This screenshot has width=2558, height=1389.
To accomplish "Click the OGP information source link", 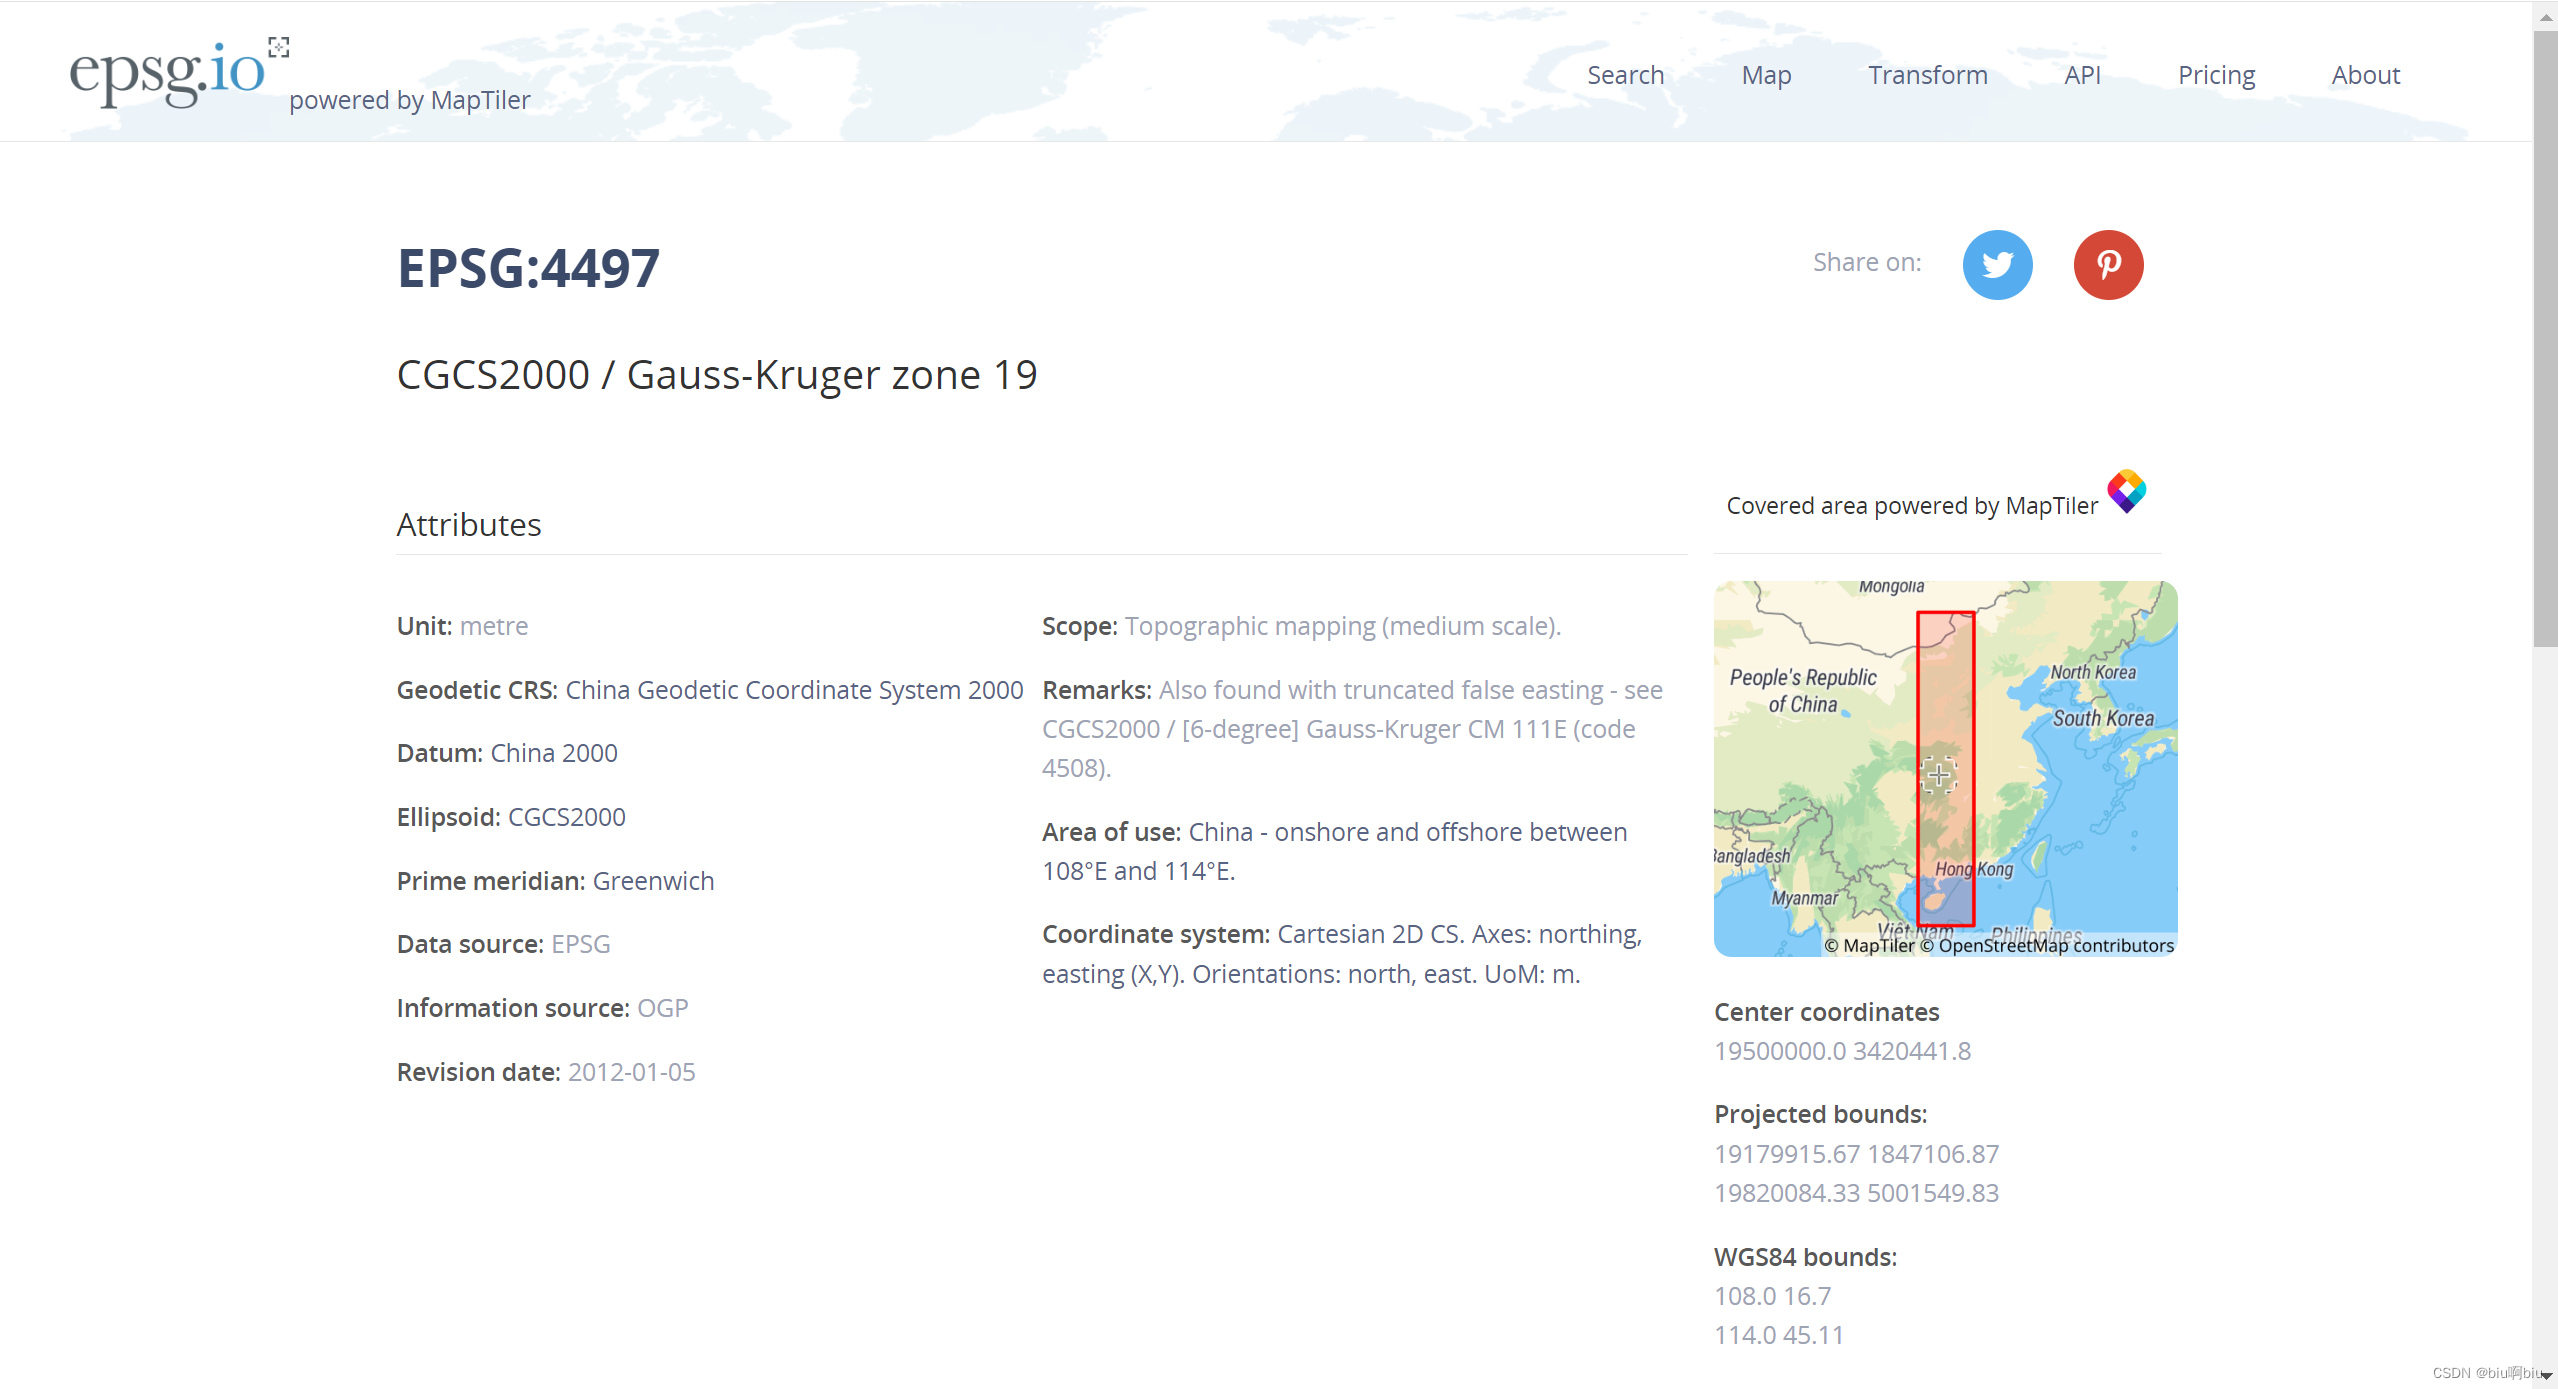I will pyautogui.click(x=662, y=1008).
